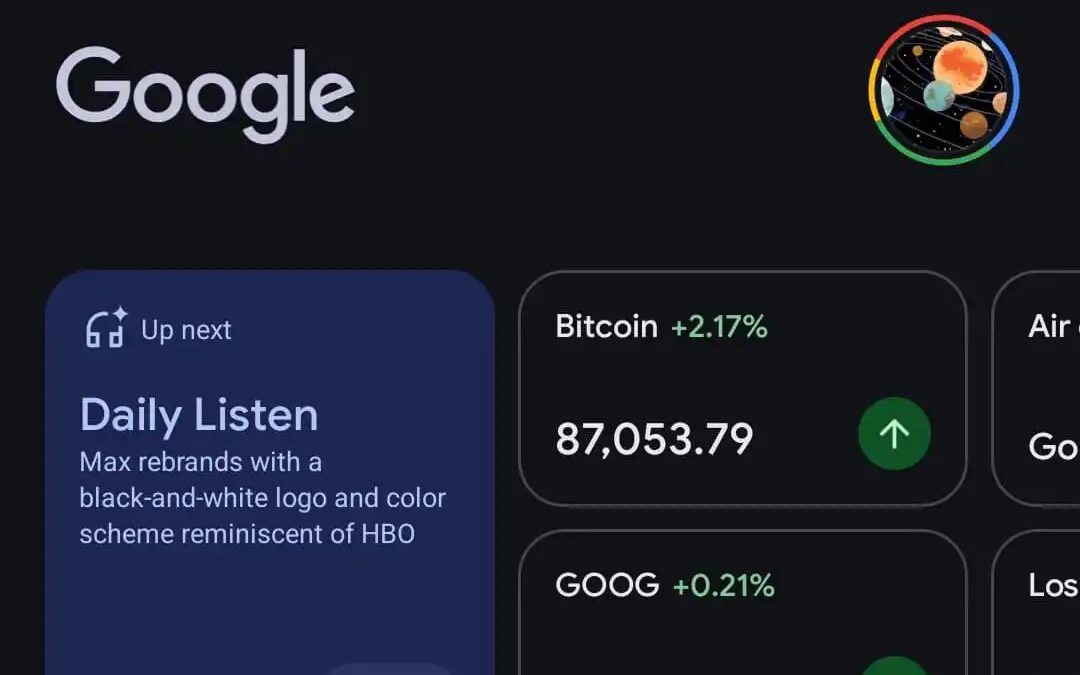Click the +2.17% percentage change
The height and width of the screenshot is (675, 1080).
tap(718, 326)
